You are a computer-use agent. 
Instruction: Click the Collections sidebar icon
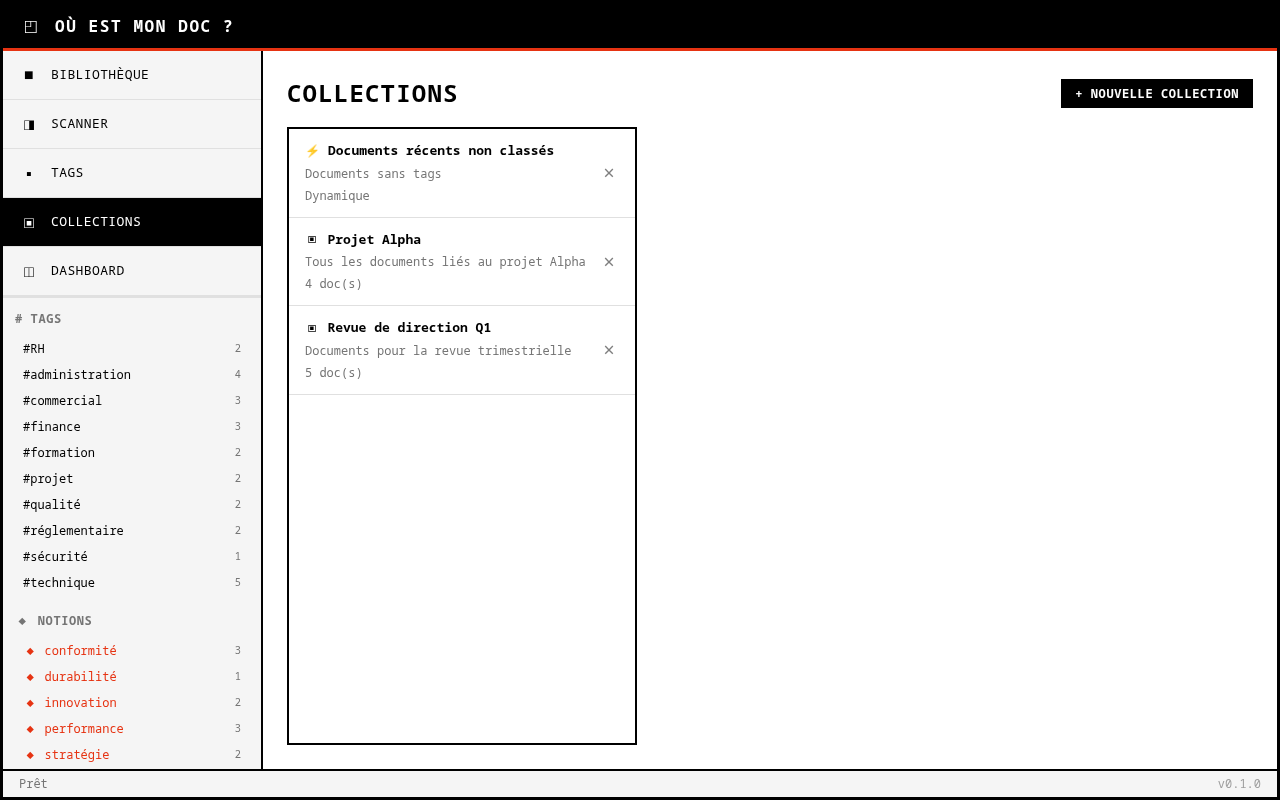pyautogui.click(x=27, y=221)
